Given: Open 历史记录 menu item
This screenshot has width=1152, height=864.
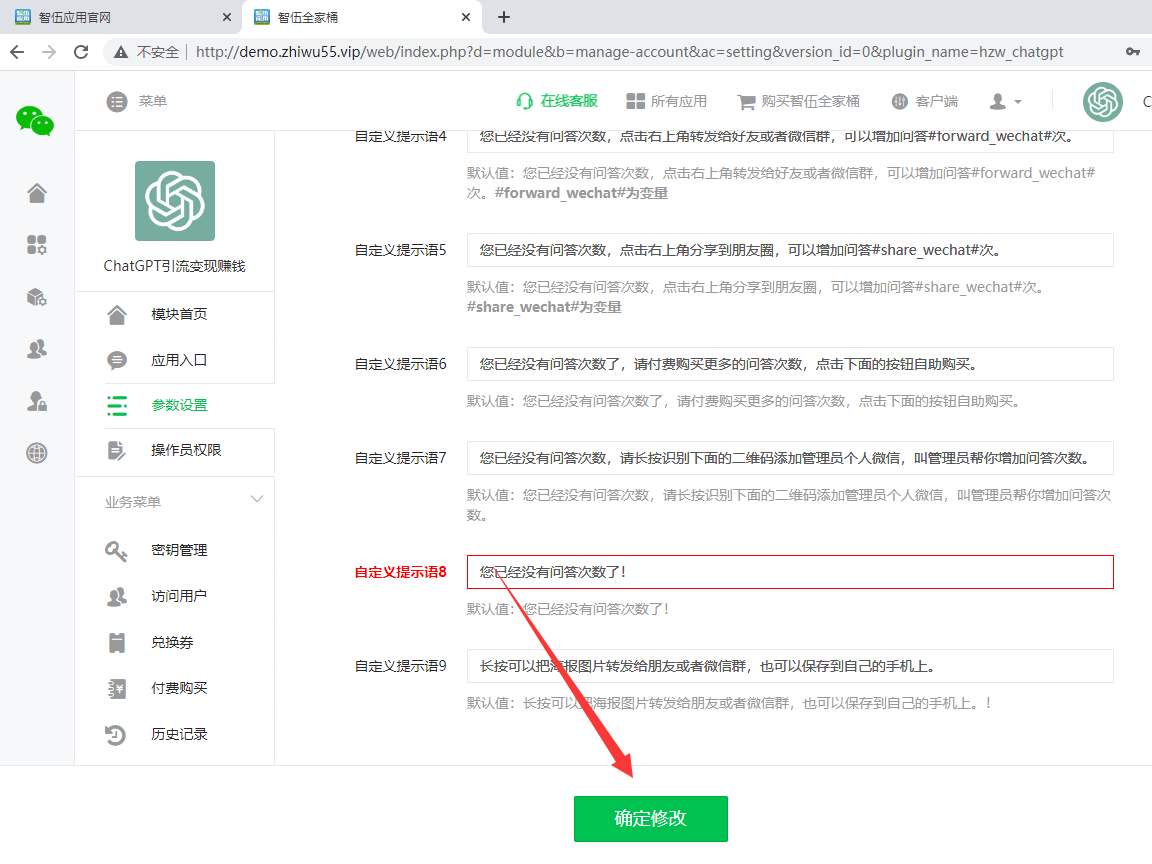Looking at the screenshot, I should 179,734.
